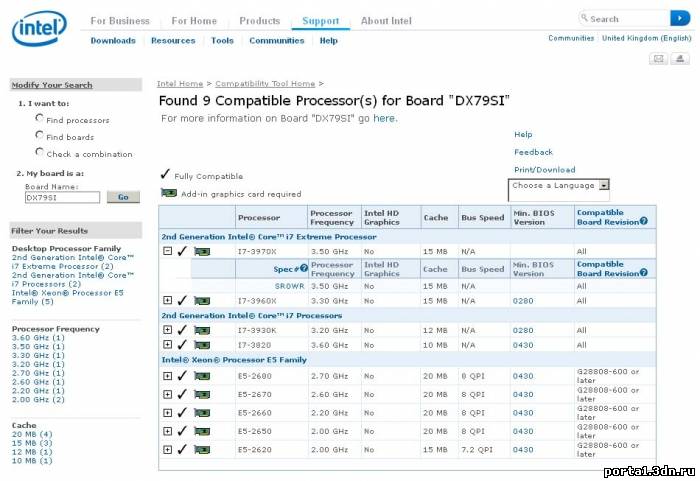Click the add-in graphics card legend icon
Image resolution: width=700 pixels, height=481 pixels.
[169, 193]
